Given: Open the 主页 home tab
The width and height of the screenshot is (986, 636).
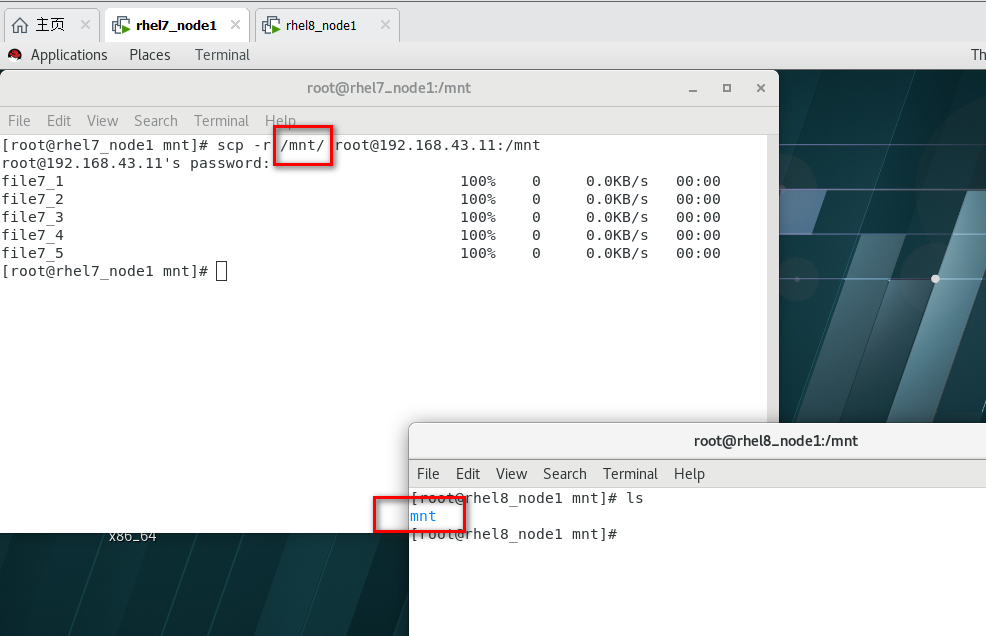Looking at the screenshot, I should coord(51,25).
